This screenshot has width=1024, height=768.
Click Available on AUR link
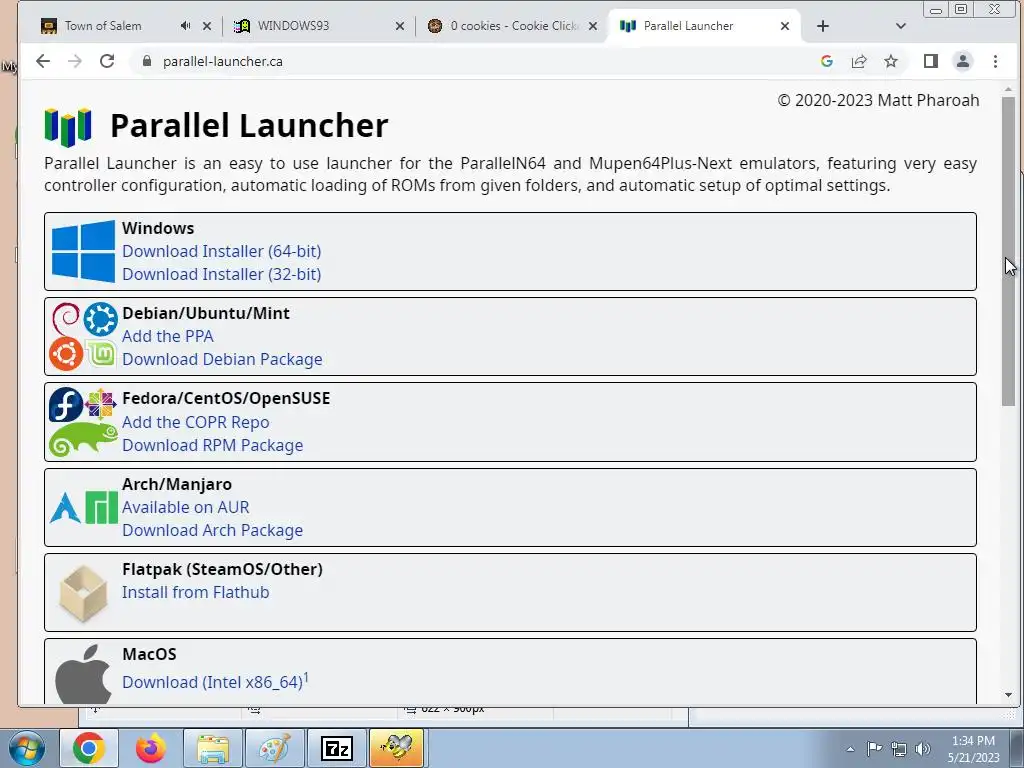click(x=185, y=507)
